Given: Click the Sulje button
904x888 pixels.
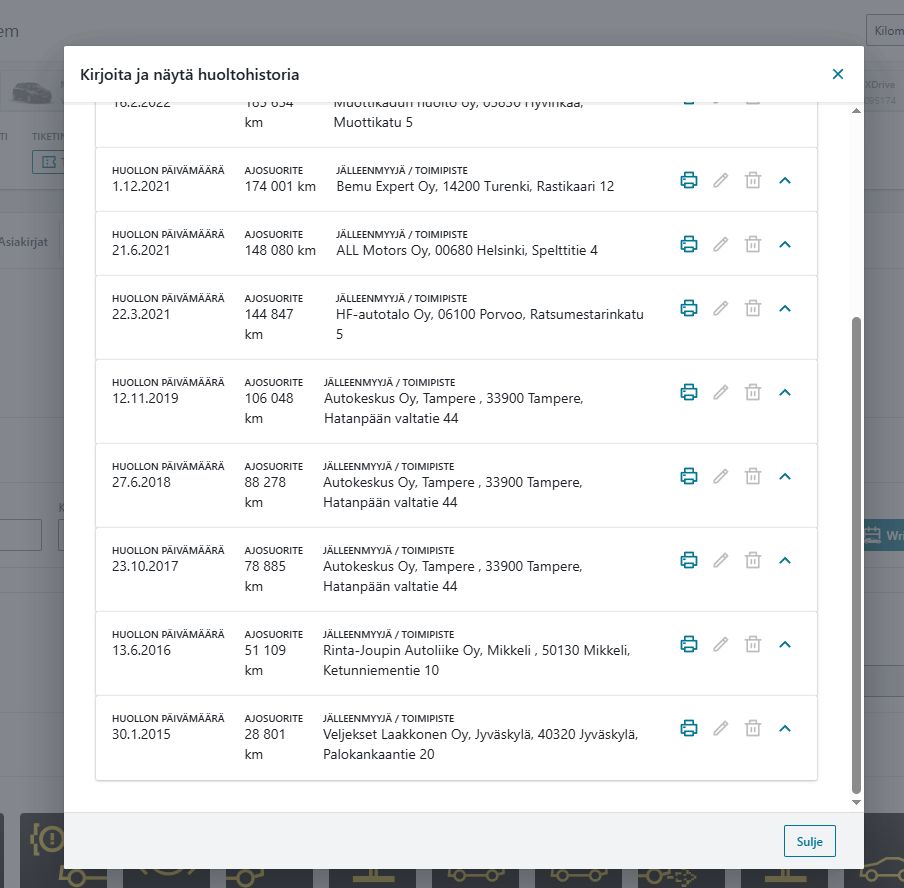Looking at the screenshot, I should point(809,841).
